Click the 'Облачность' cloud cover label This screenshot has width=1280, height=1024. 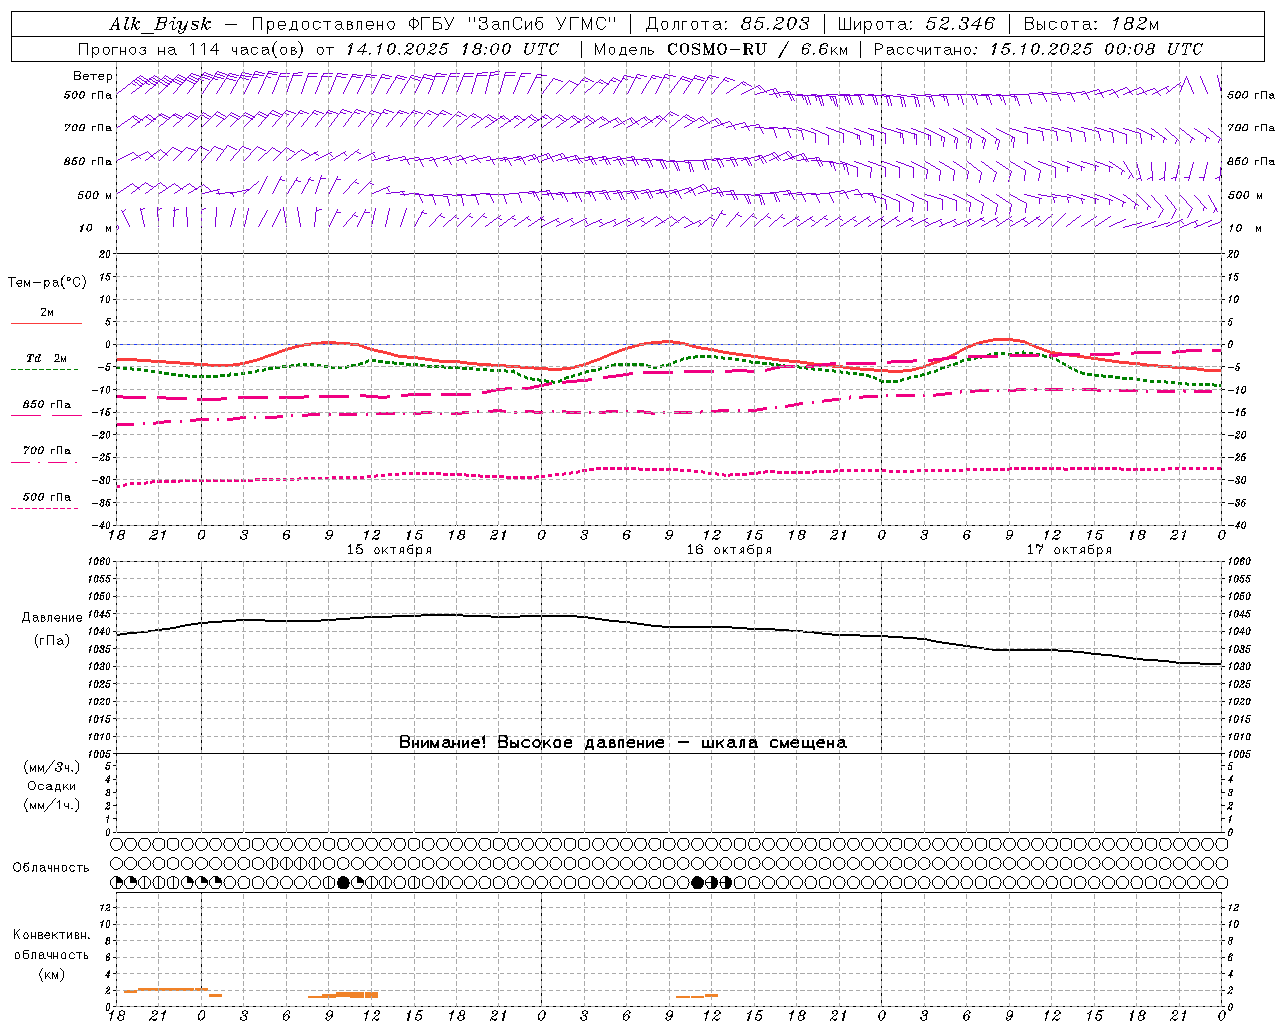click(x=51, y=868)
